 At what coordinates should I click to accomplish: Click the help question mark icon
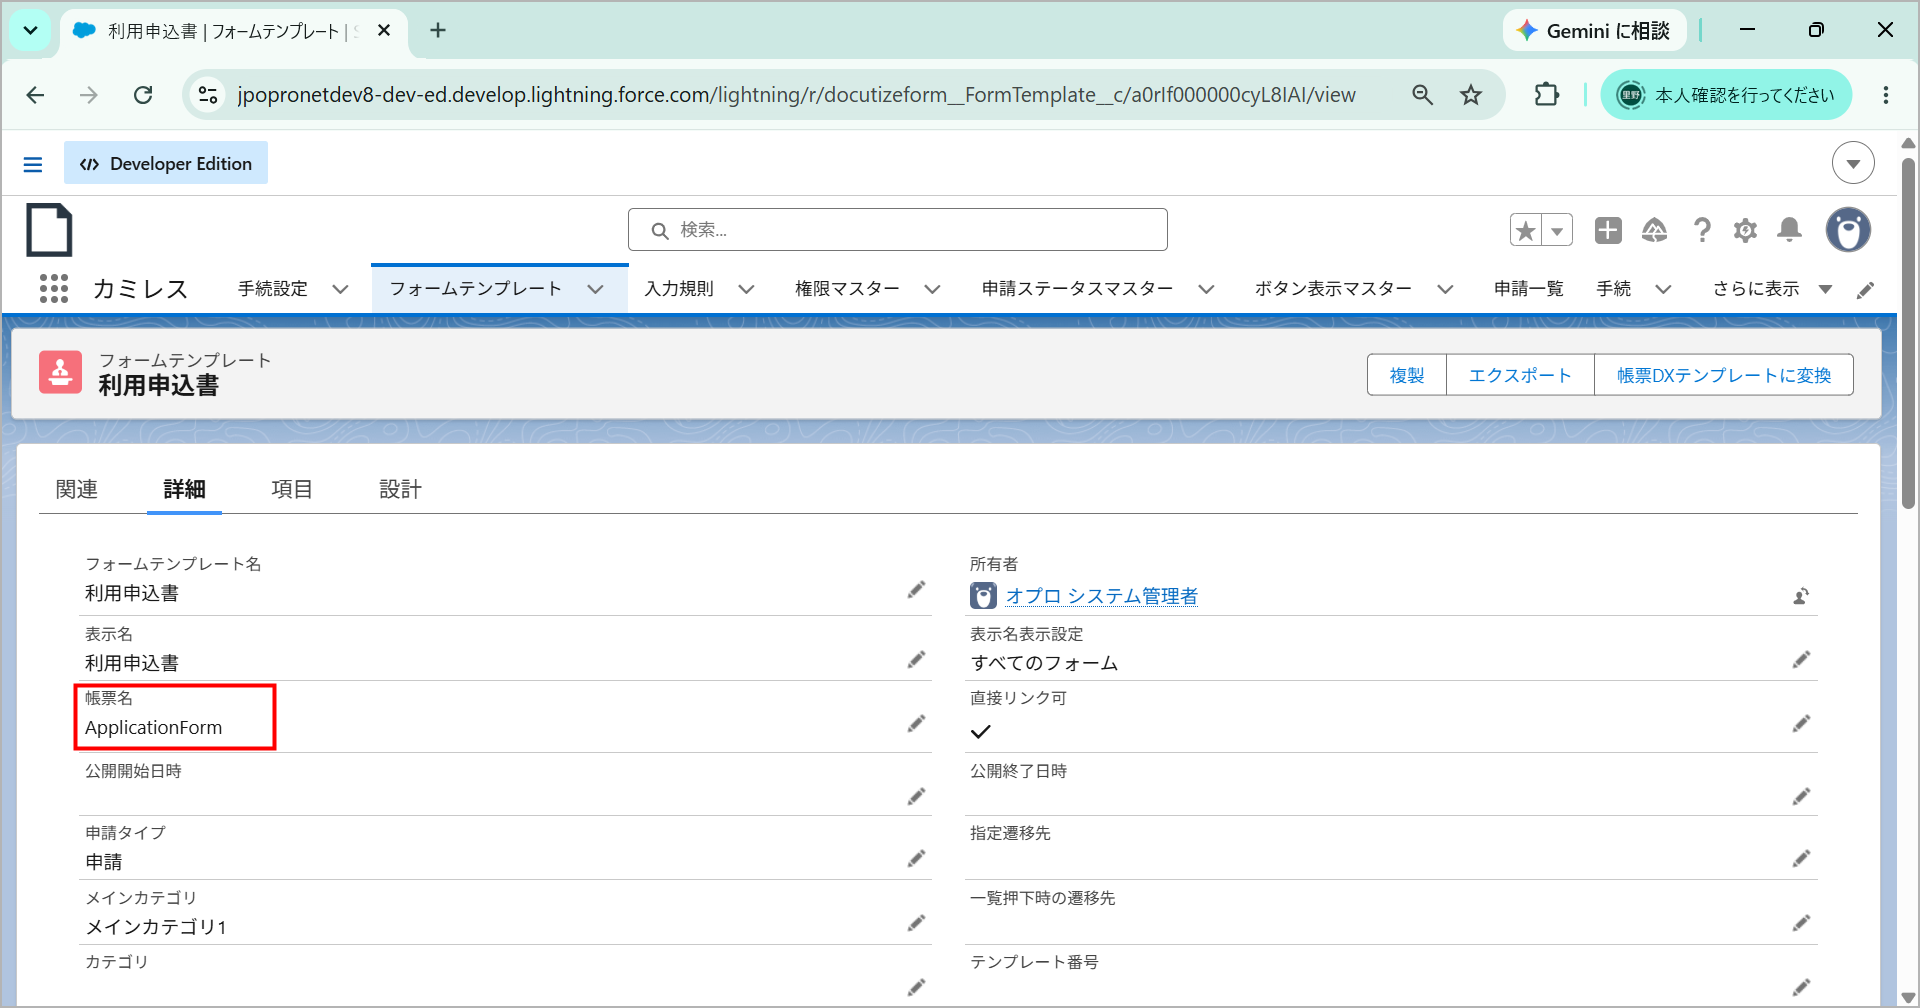pos(1701,230)
